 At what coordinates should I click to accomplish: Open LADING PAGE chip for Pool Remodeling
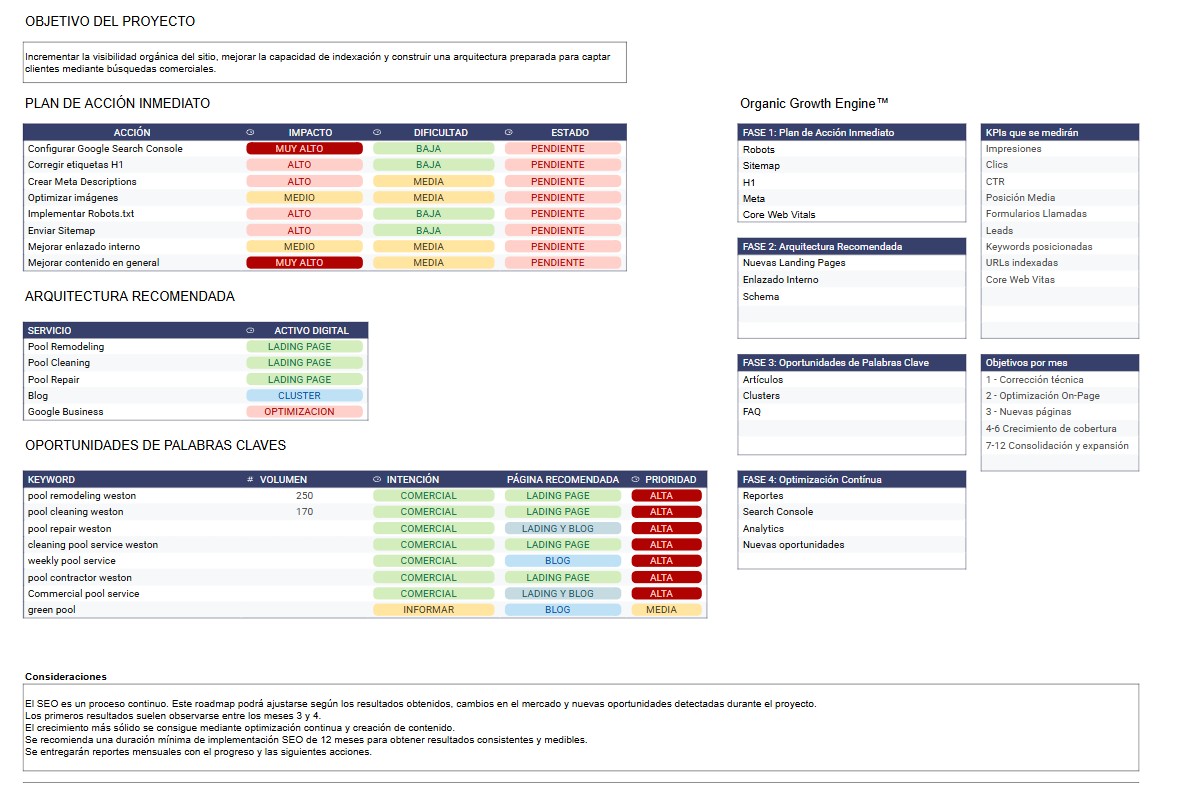pos(305,347)
